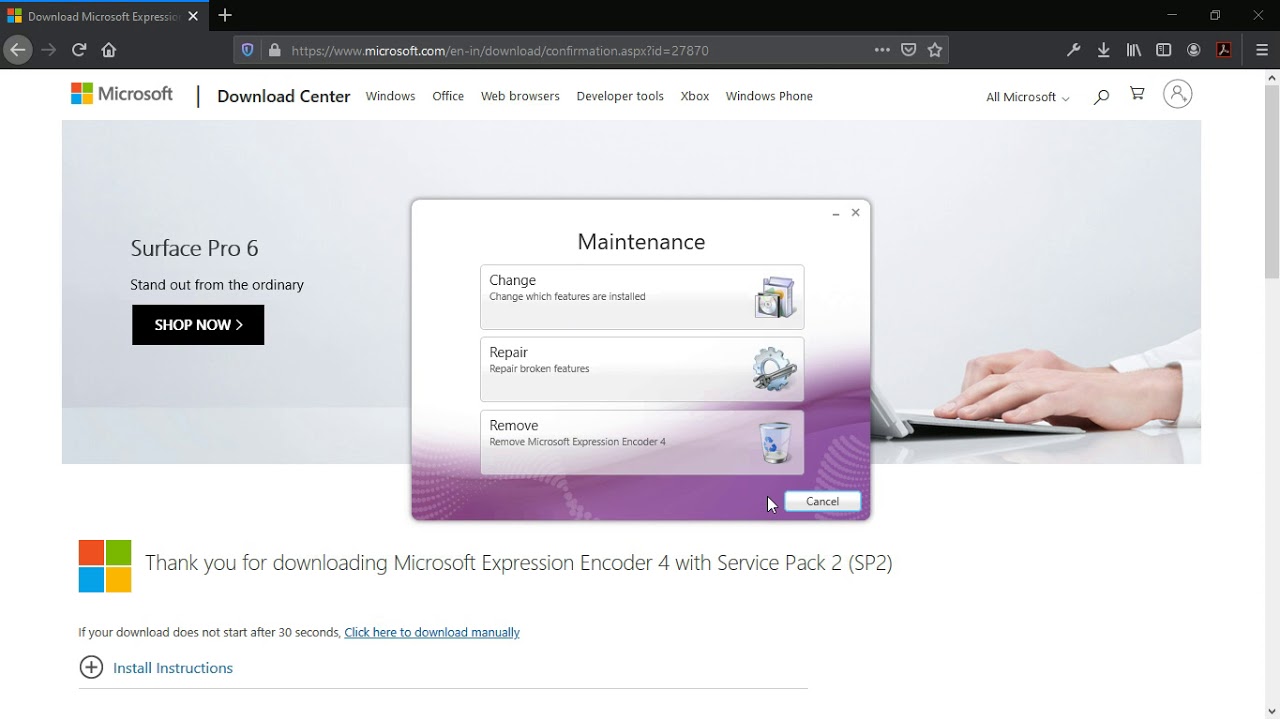Sign in via Microsoft account avatar
1280x720 pixels.
1178,94
